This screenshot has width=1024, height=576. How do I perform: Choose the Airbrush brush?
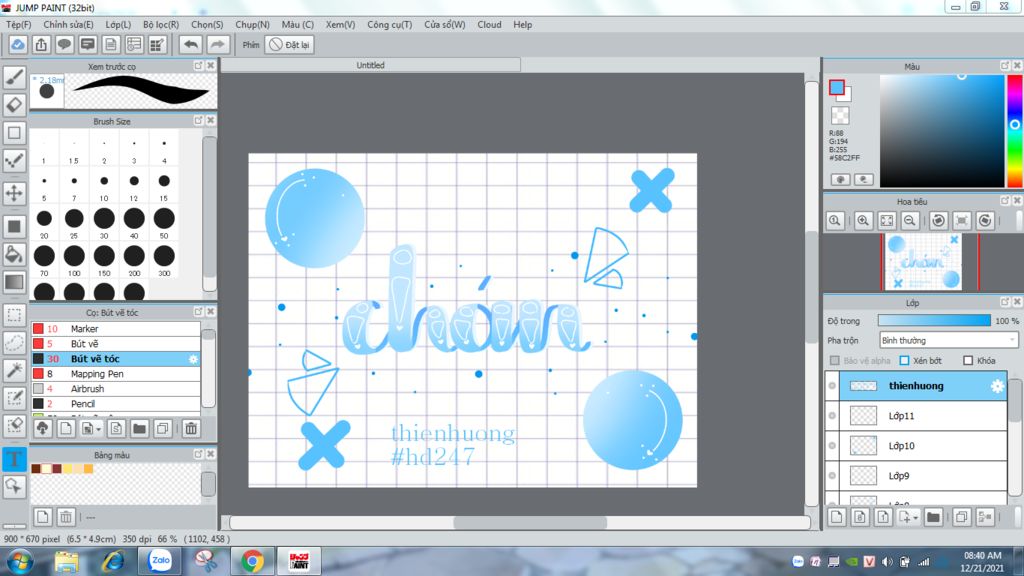pos(116,389)
